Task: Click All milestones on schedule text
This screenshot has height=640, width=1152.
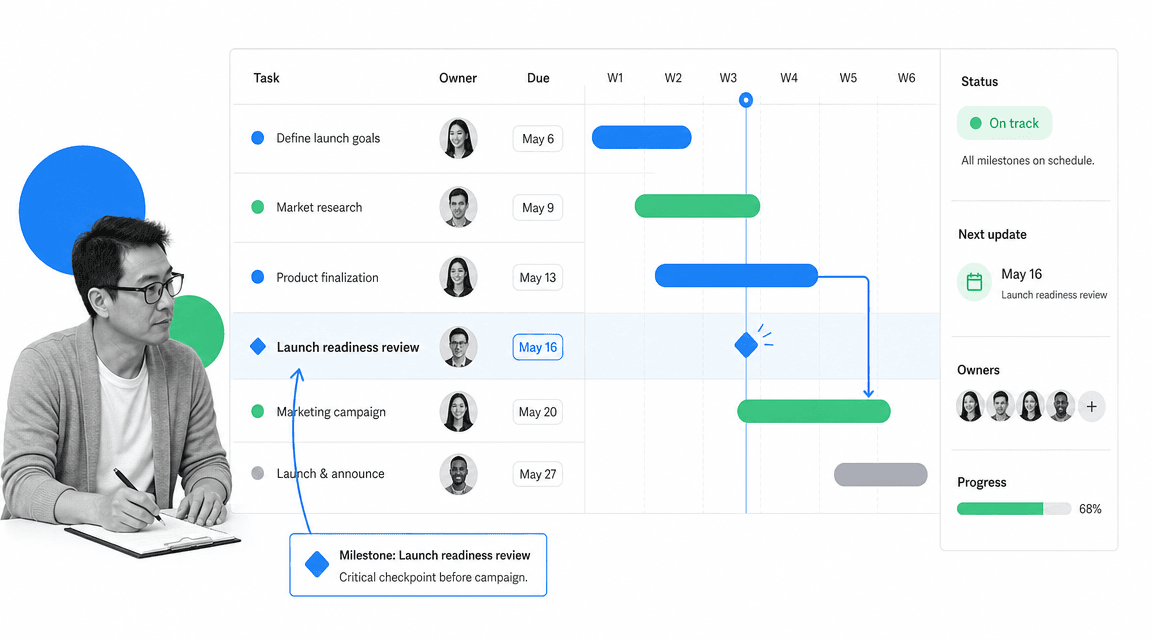Action: [x=1028, y=160]
